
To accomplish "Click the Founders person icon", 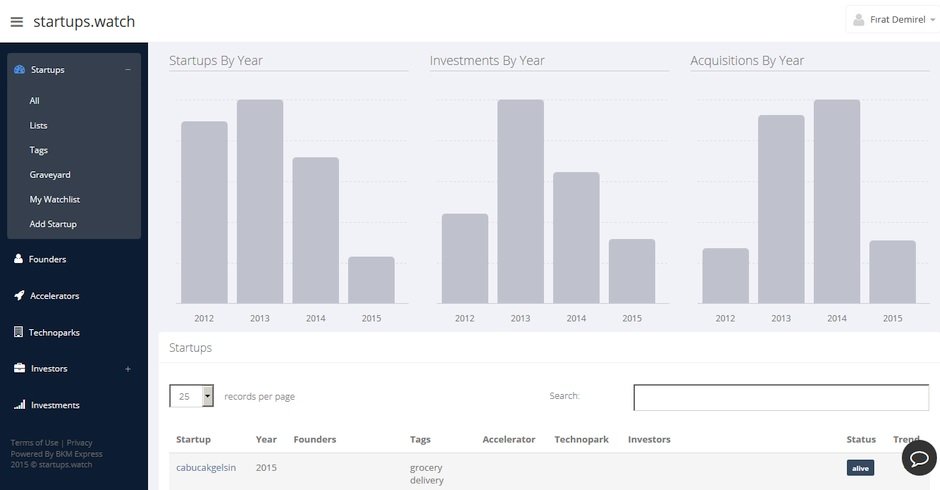I will 19,259.
